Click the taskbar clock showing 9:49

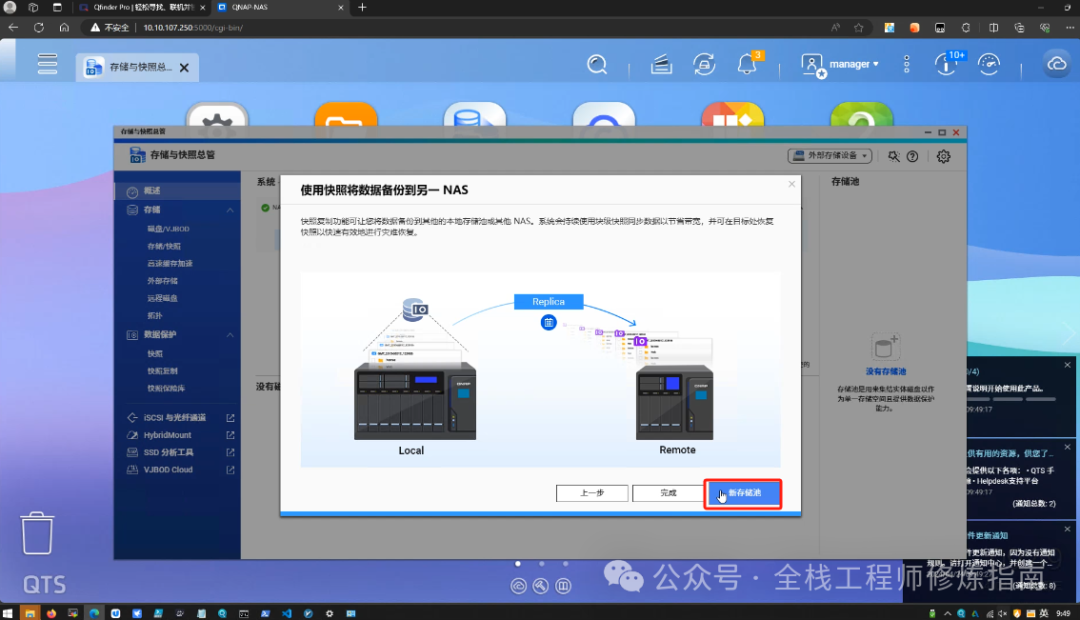[x=1063, y=613]
